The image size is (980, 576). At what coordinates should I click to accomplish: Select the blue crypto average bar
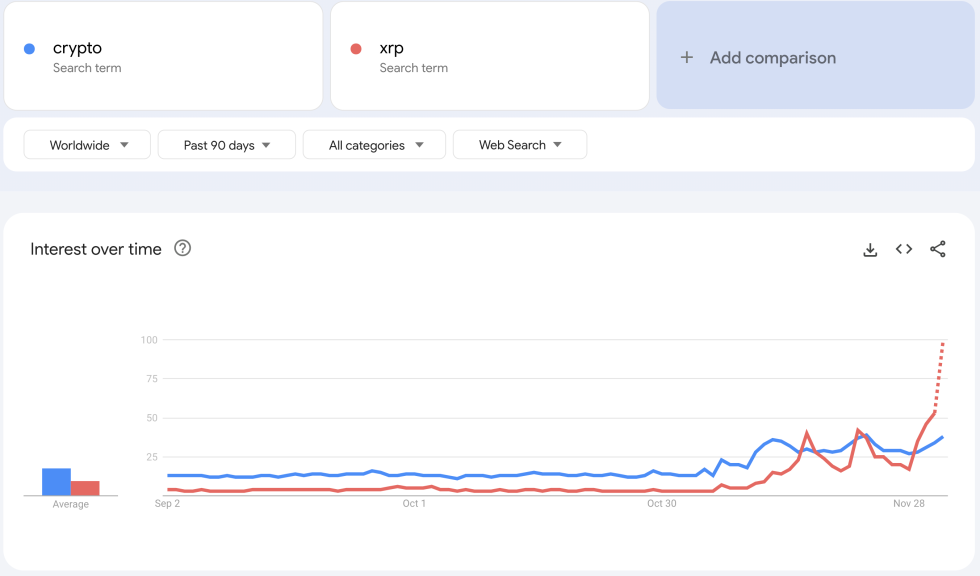pos(56,482)
